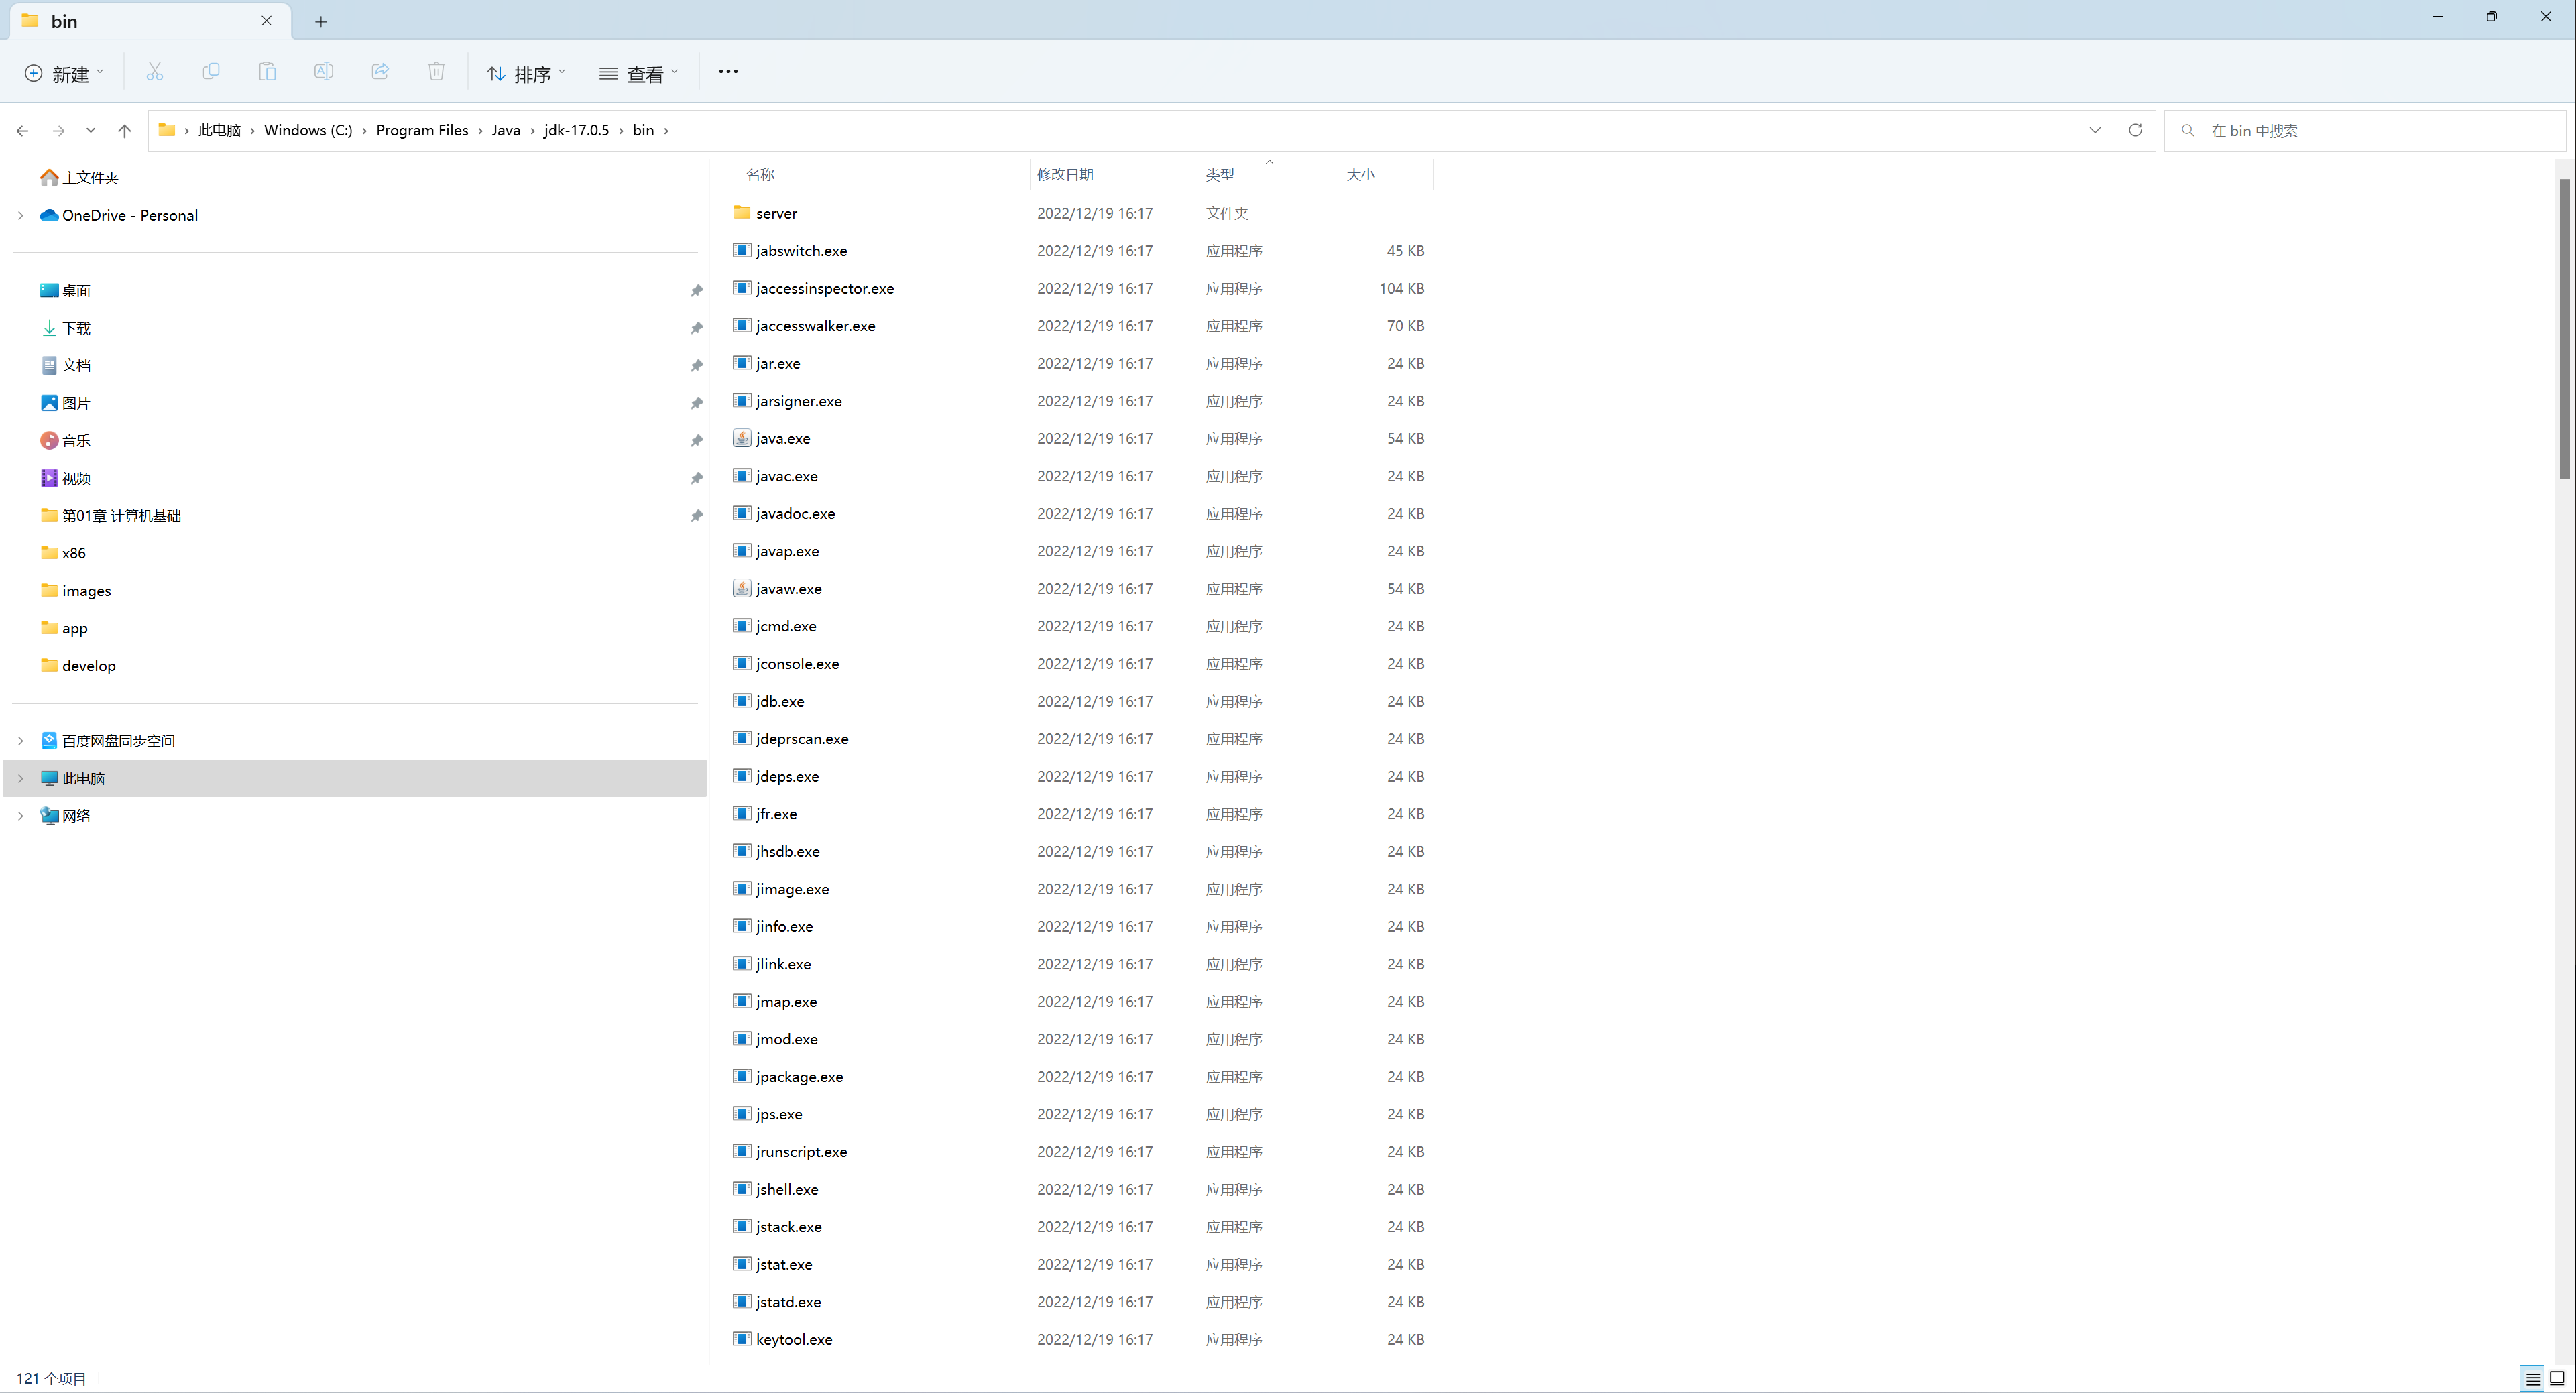Click the Paste clipboard icon

point(267,72)
